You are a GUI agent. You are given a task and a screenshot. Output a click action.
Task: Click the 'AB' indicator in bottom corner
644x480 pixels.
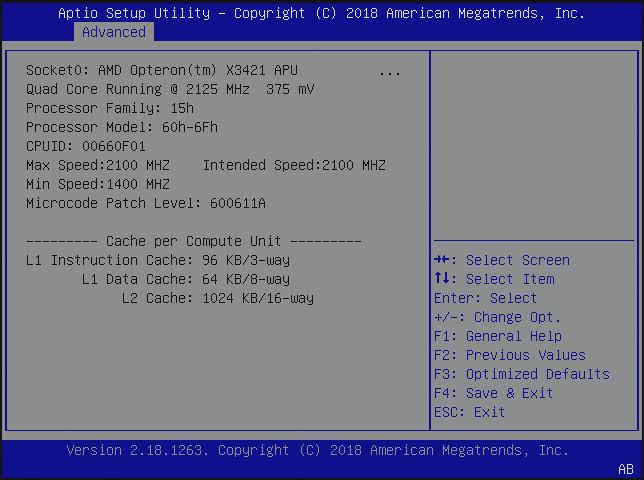coord(626,469)
